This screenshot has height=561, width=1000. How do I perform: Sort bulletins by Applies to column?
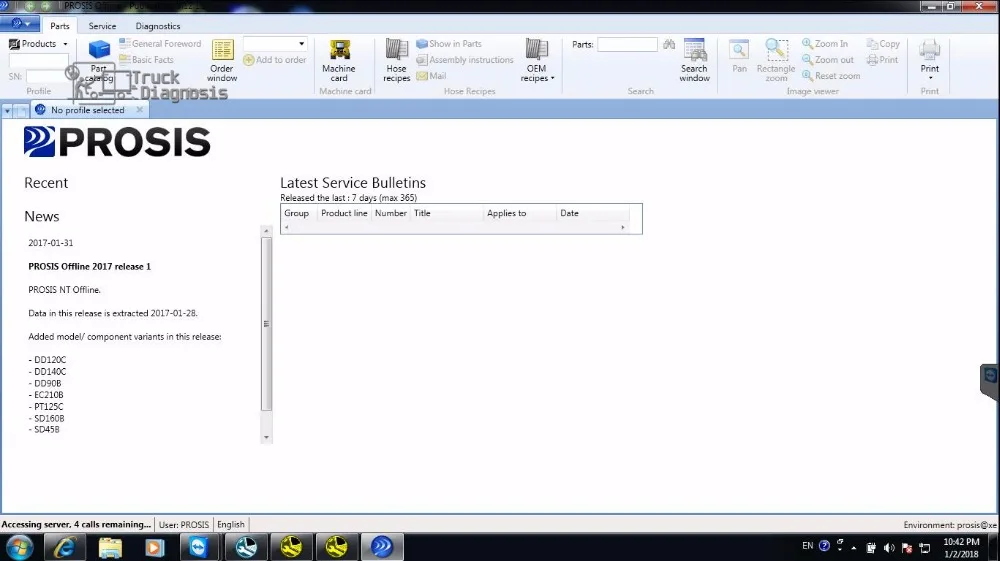click(519, 213)
